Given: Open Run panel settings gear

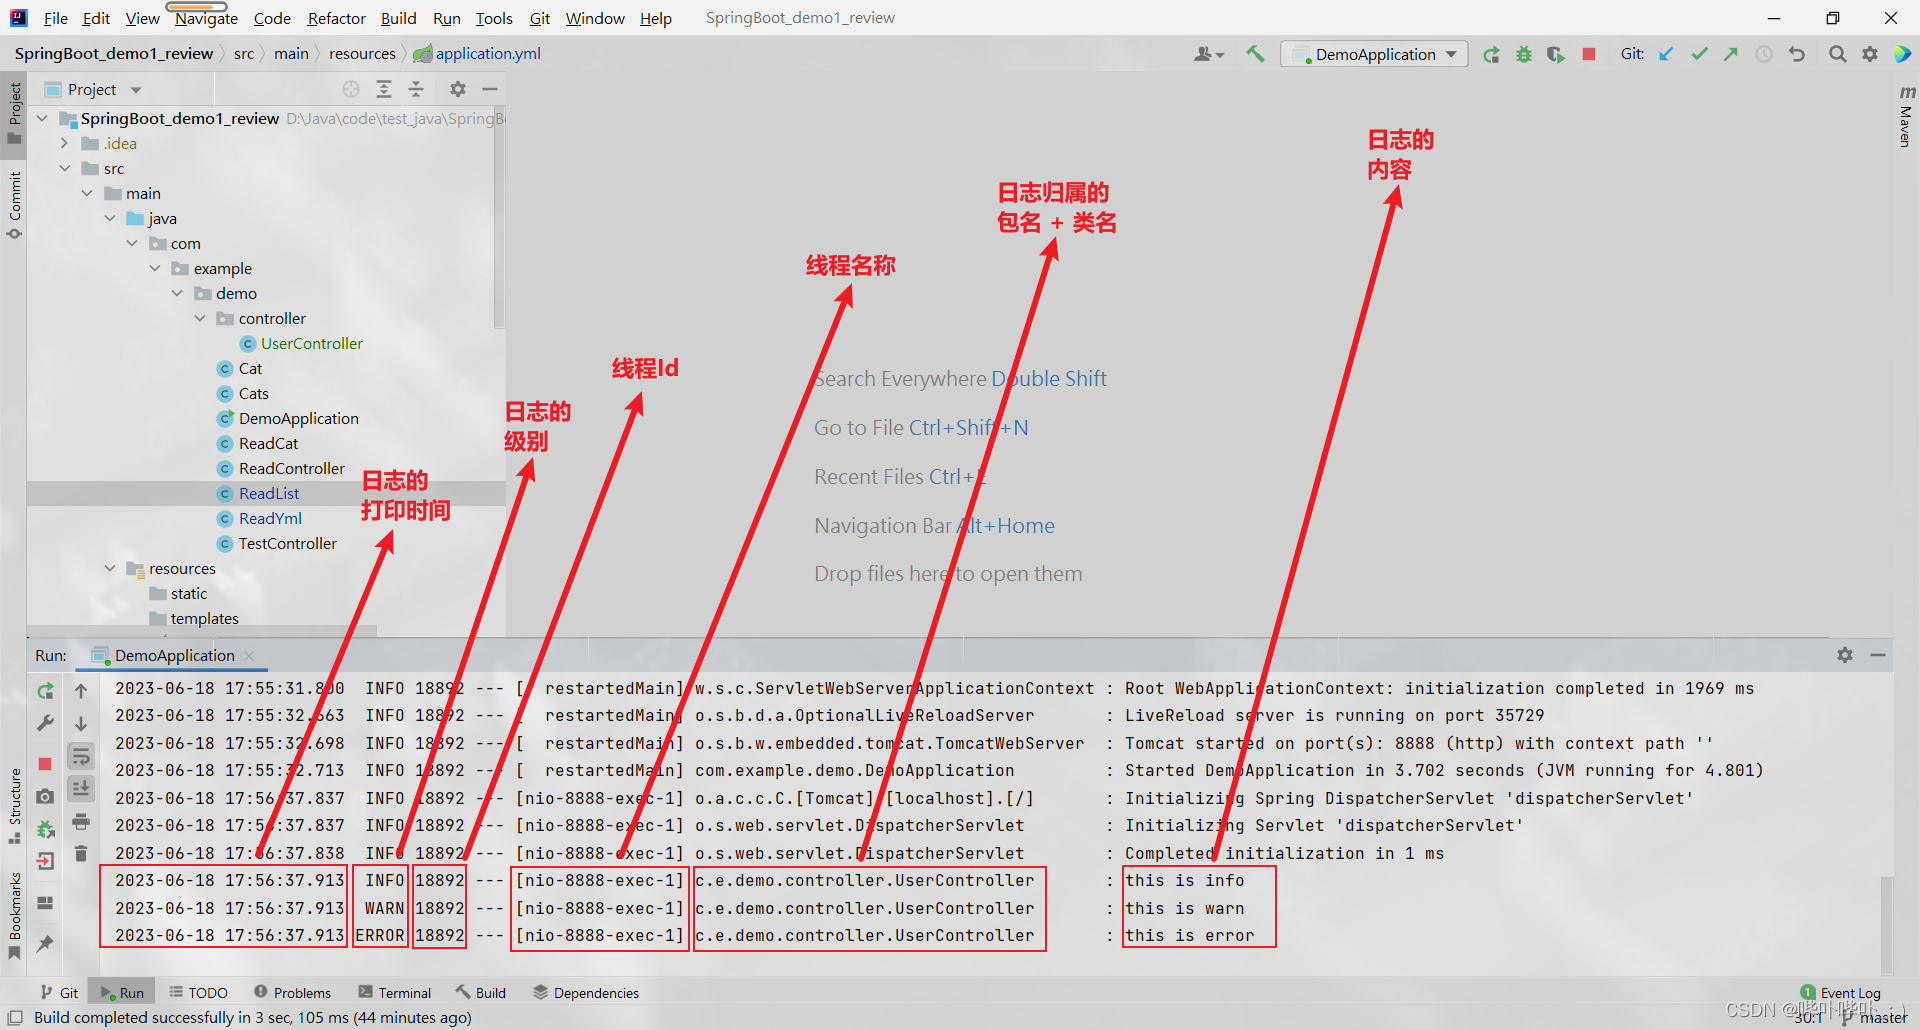Looking at the screenshot, I should click(1845, 655).
